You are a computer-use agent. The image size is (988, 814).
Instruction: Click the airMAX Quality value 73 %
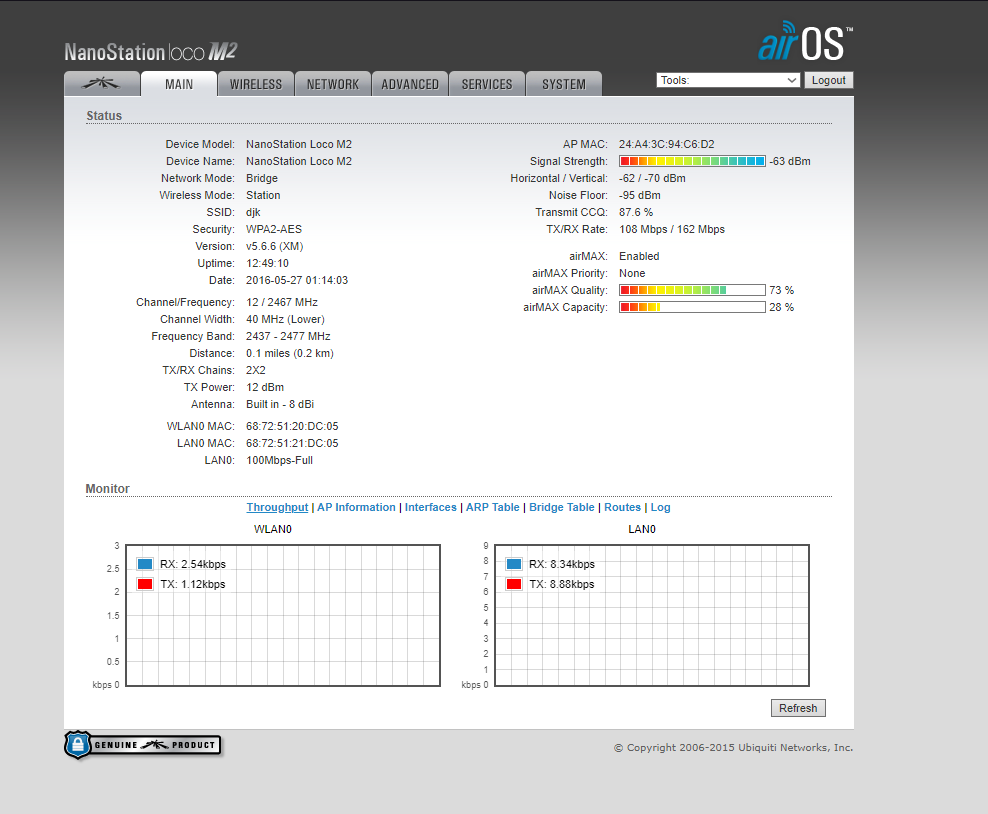[x=781, y=290]
